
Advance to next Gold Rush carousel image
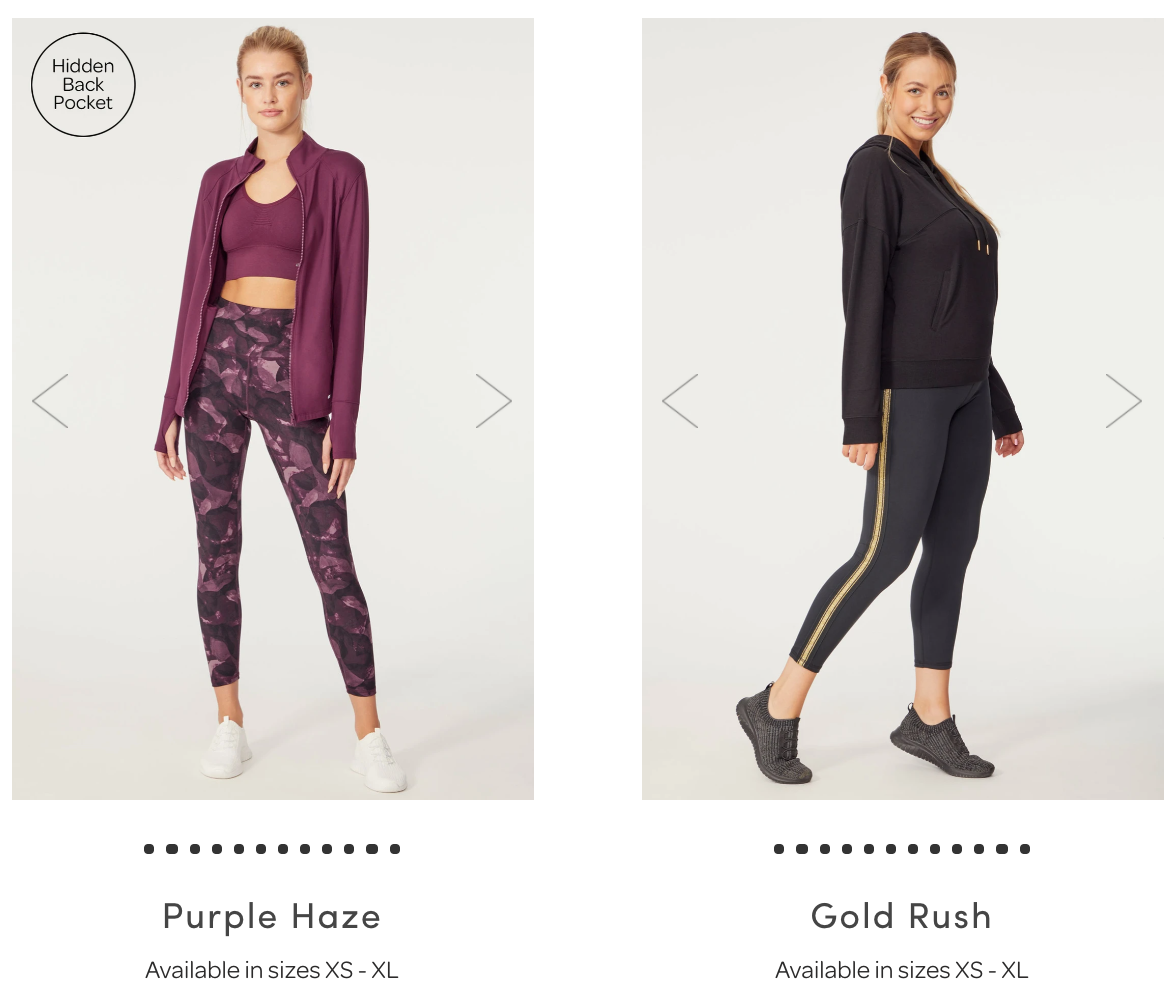coord(1124,401)
